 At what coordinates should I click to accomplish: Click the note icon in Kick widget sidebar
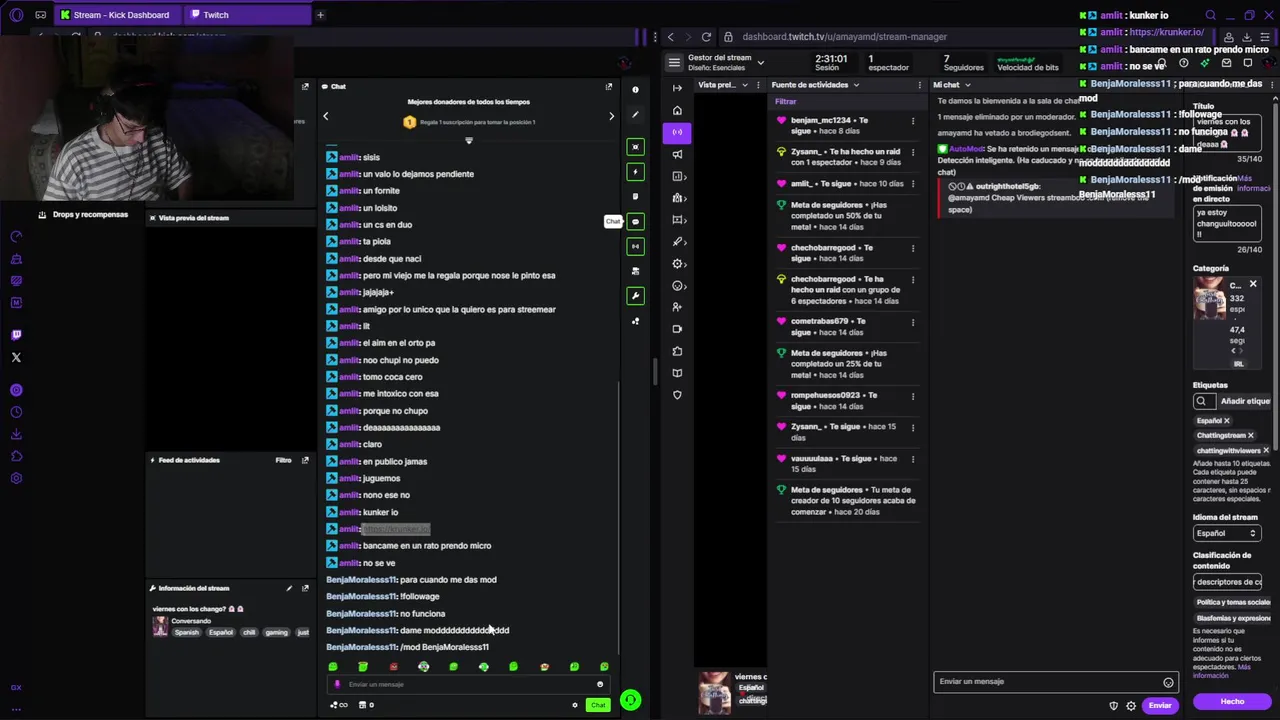pos(635,197)
